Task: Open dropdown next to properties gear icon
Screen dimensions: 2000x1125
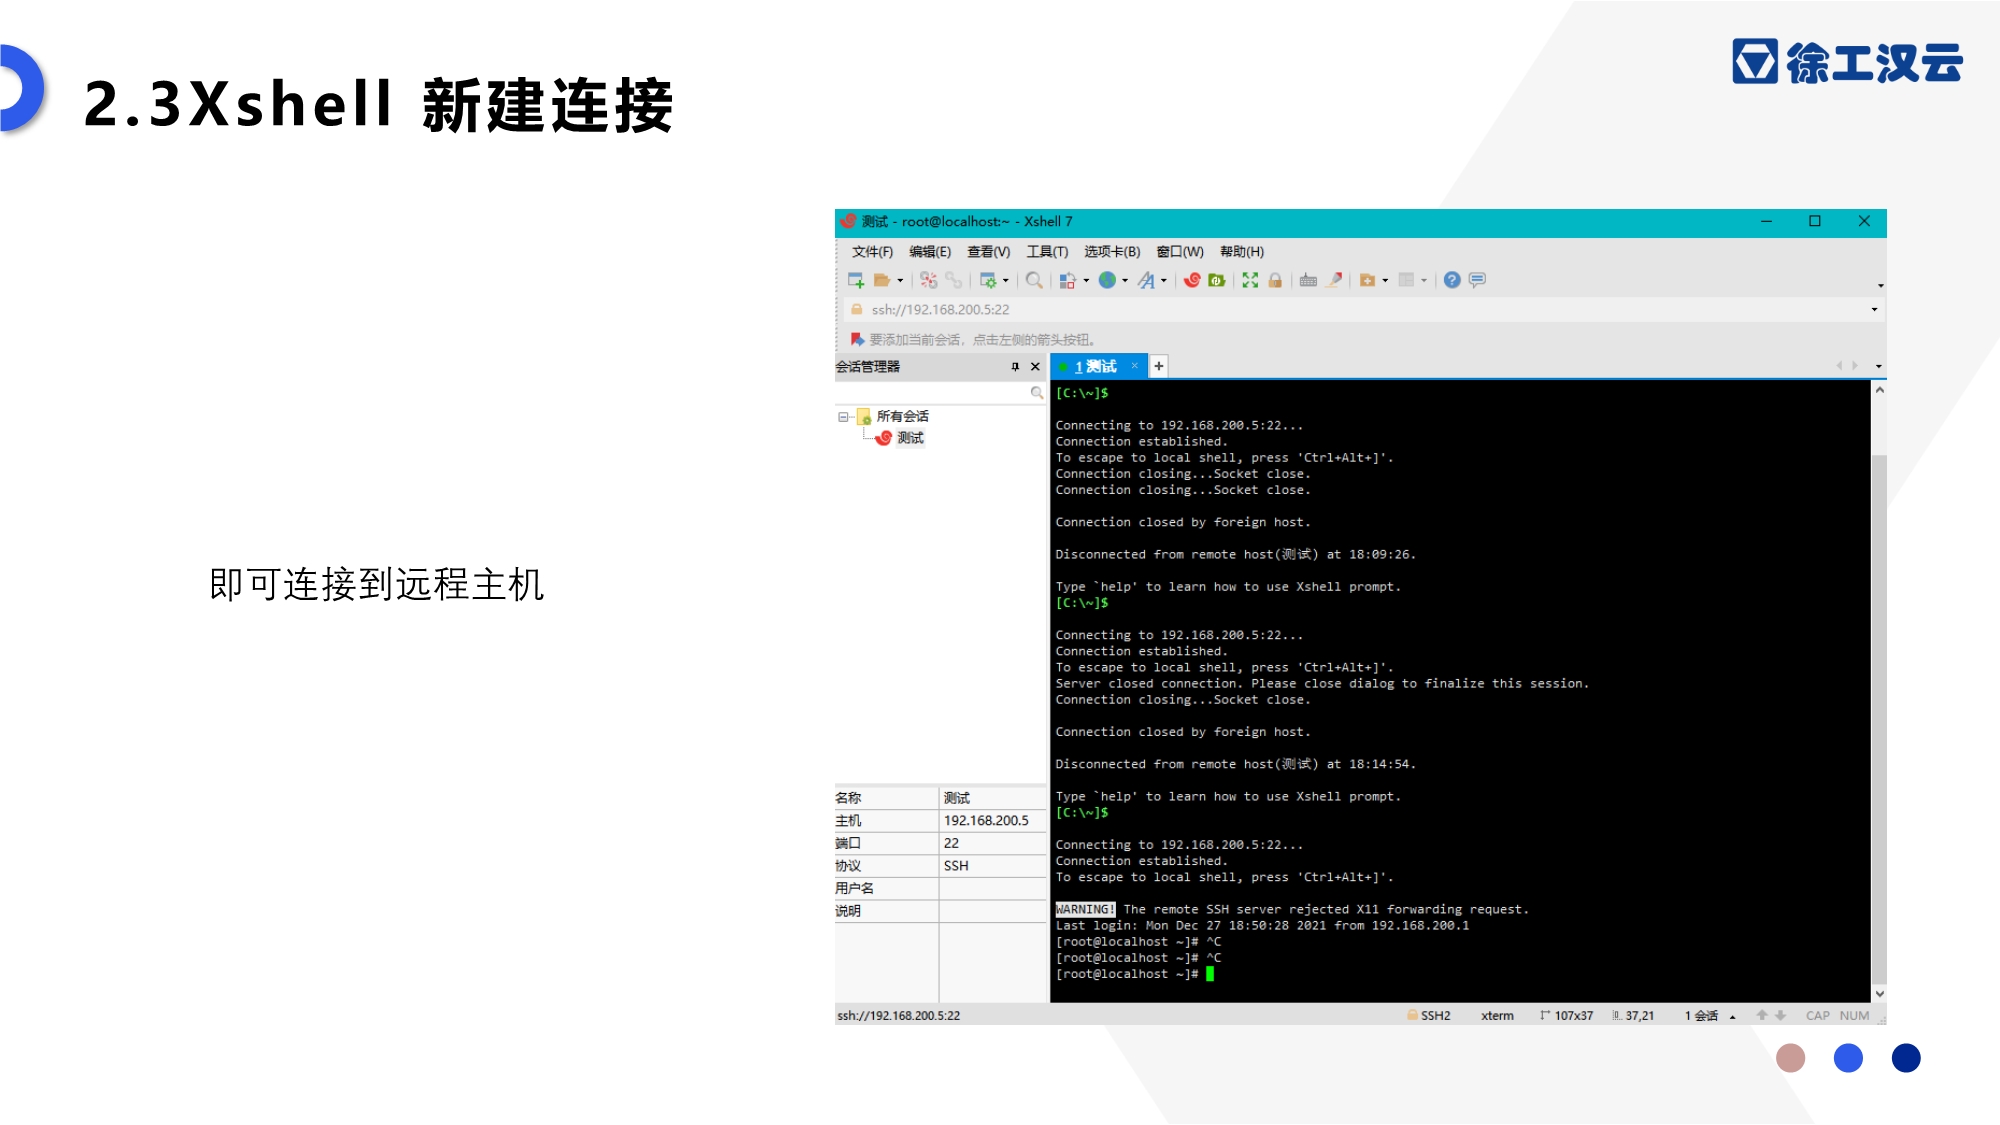Action: [x=1006, y=281]
